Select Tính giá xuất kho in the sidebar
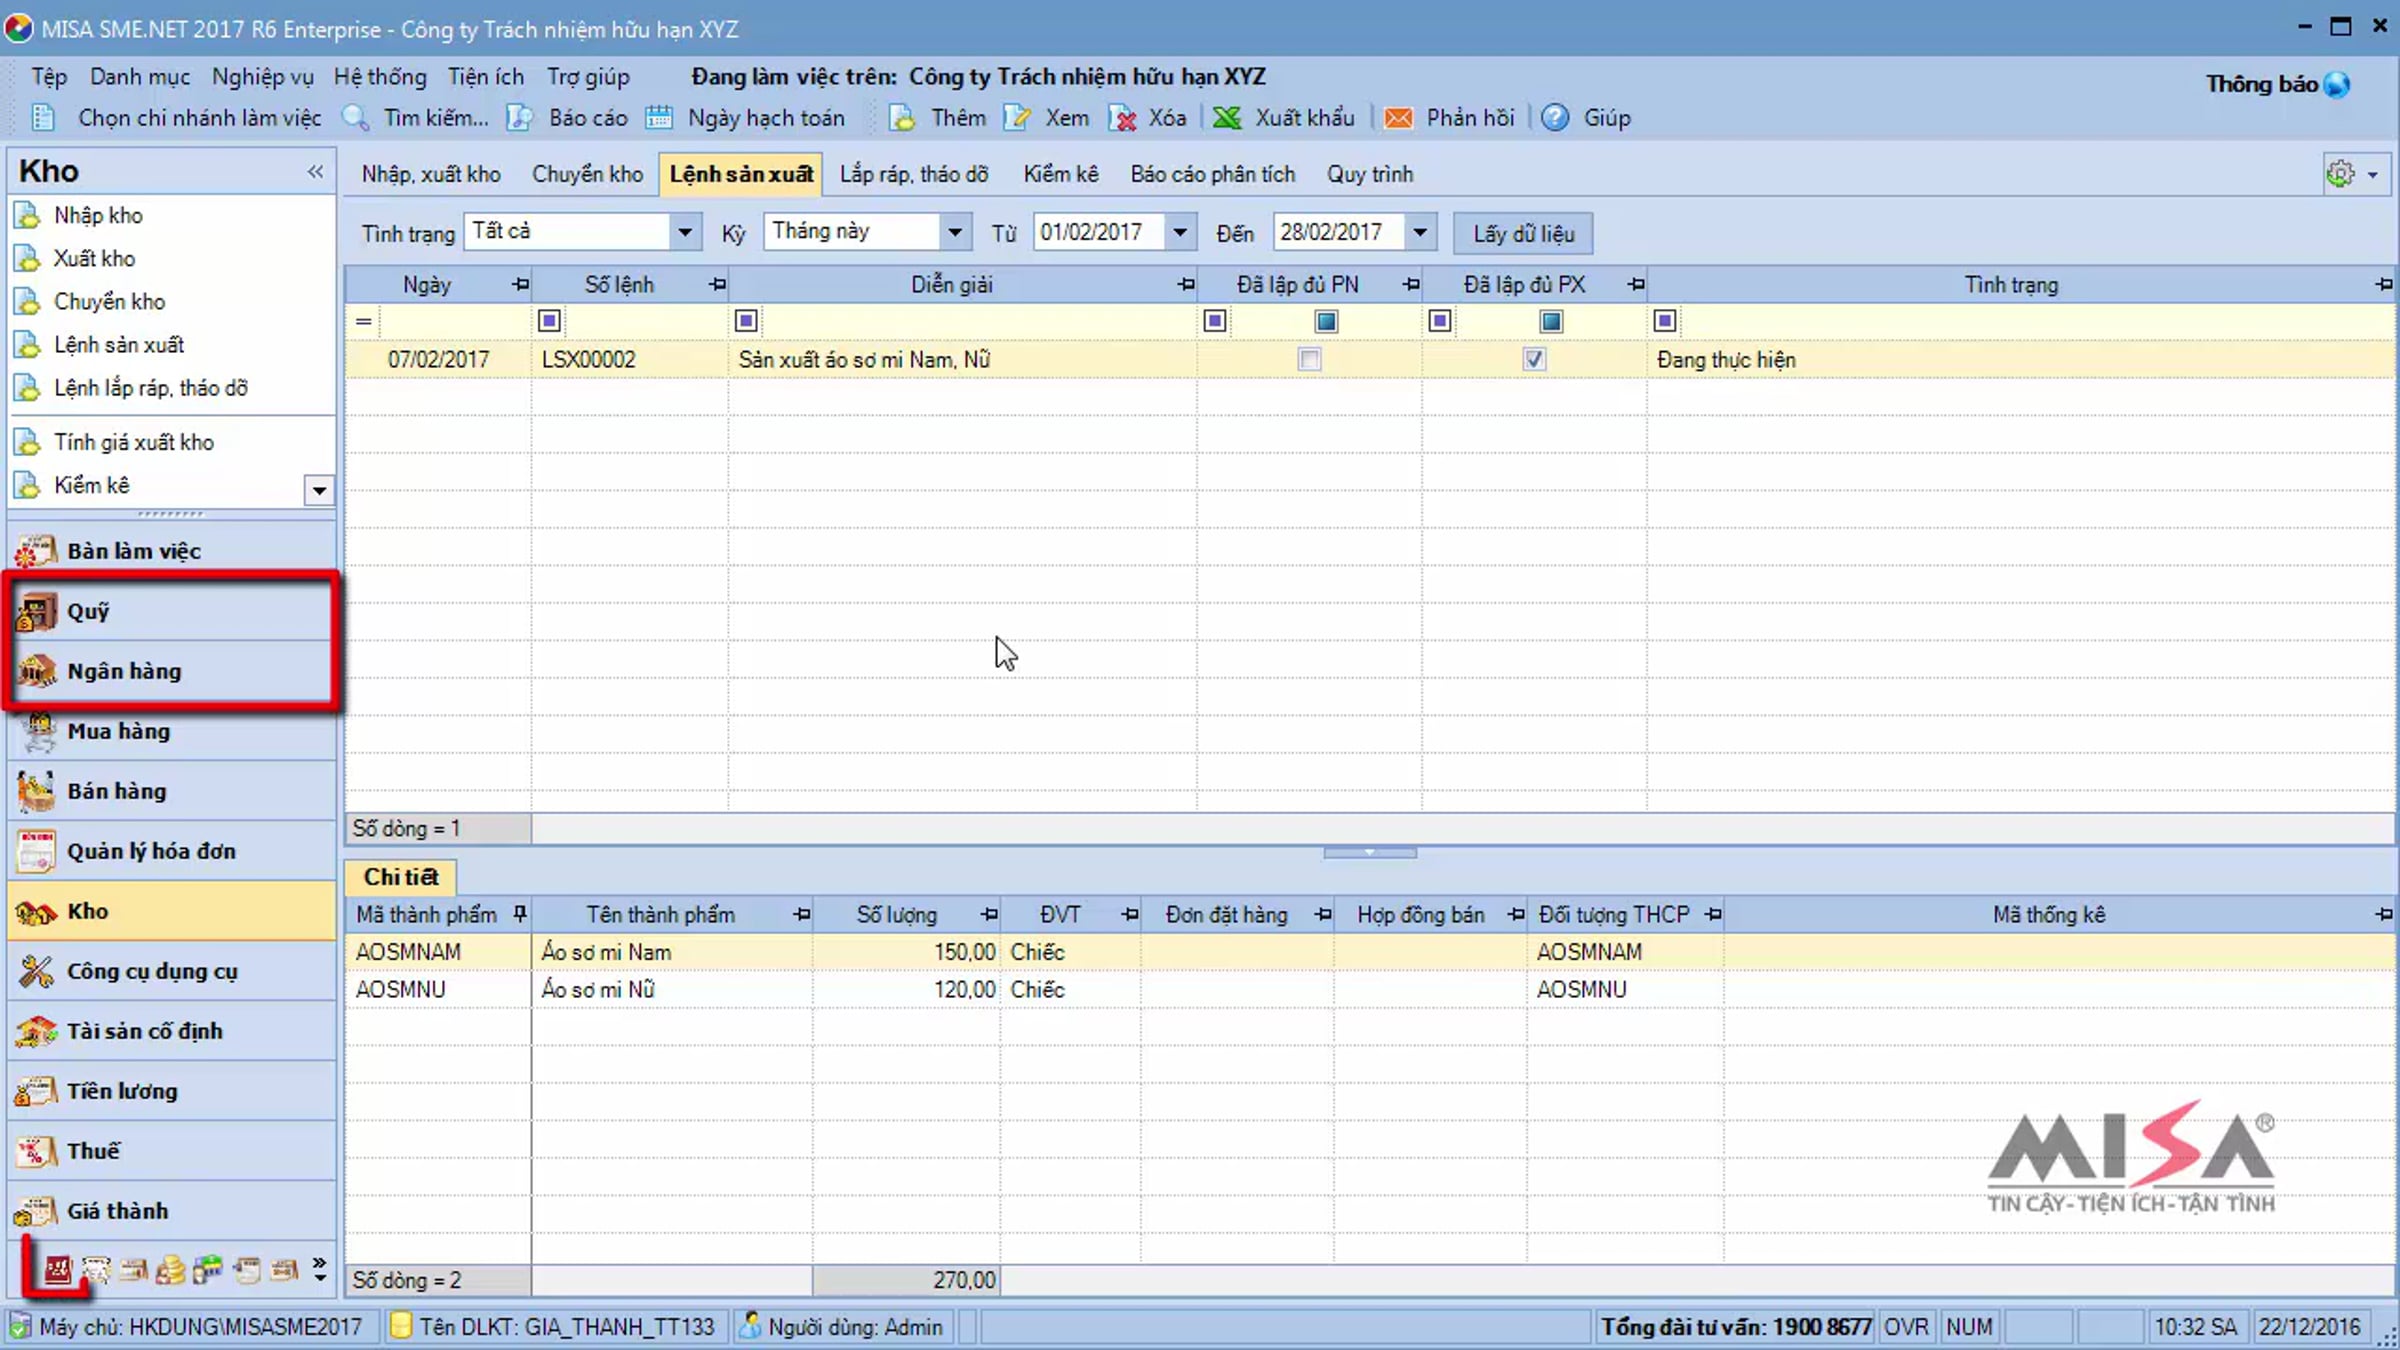Screen dimensions: 2400x1350 coord(133,442)
